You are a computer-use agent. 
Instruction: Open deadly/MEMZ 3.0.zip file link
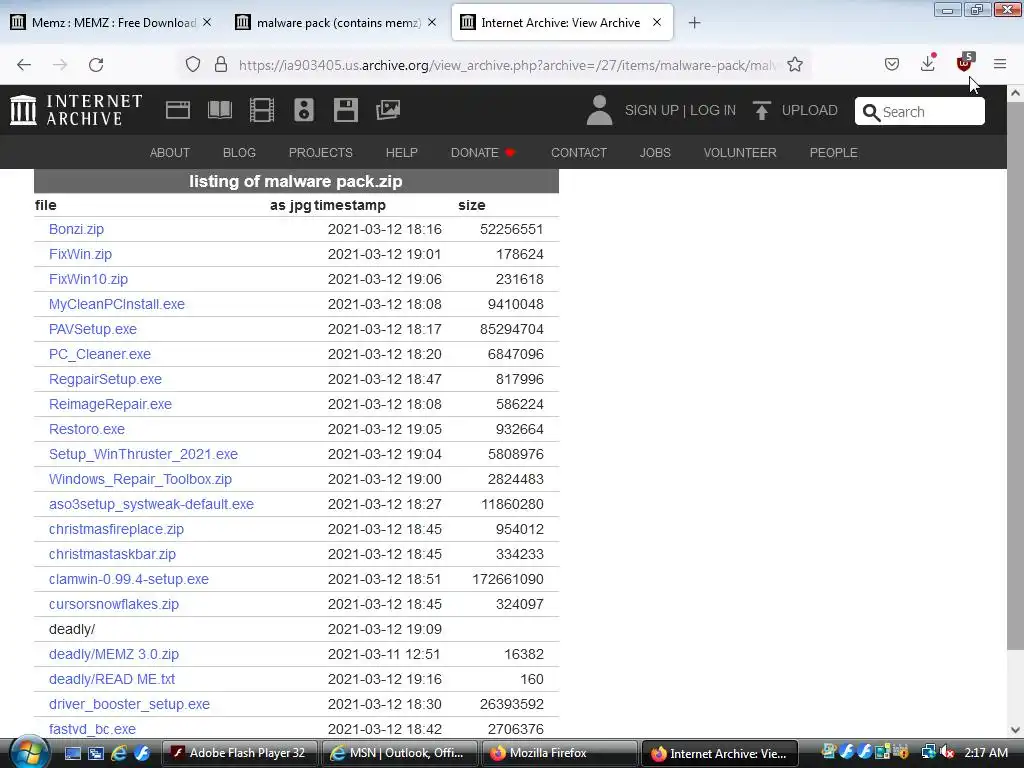[x=114, y=654]
